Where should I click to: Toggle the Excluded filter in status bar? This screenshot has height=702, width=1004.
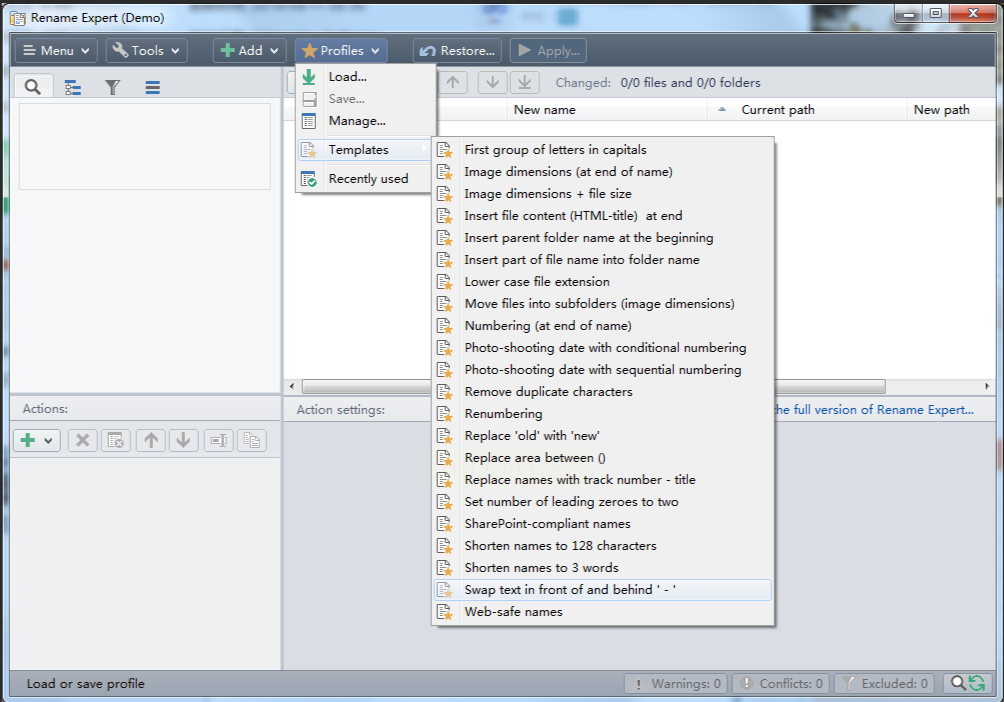click(x=884, y=684)
